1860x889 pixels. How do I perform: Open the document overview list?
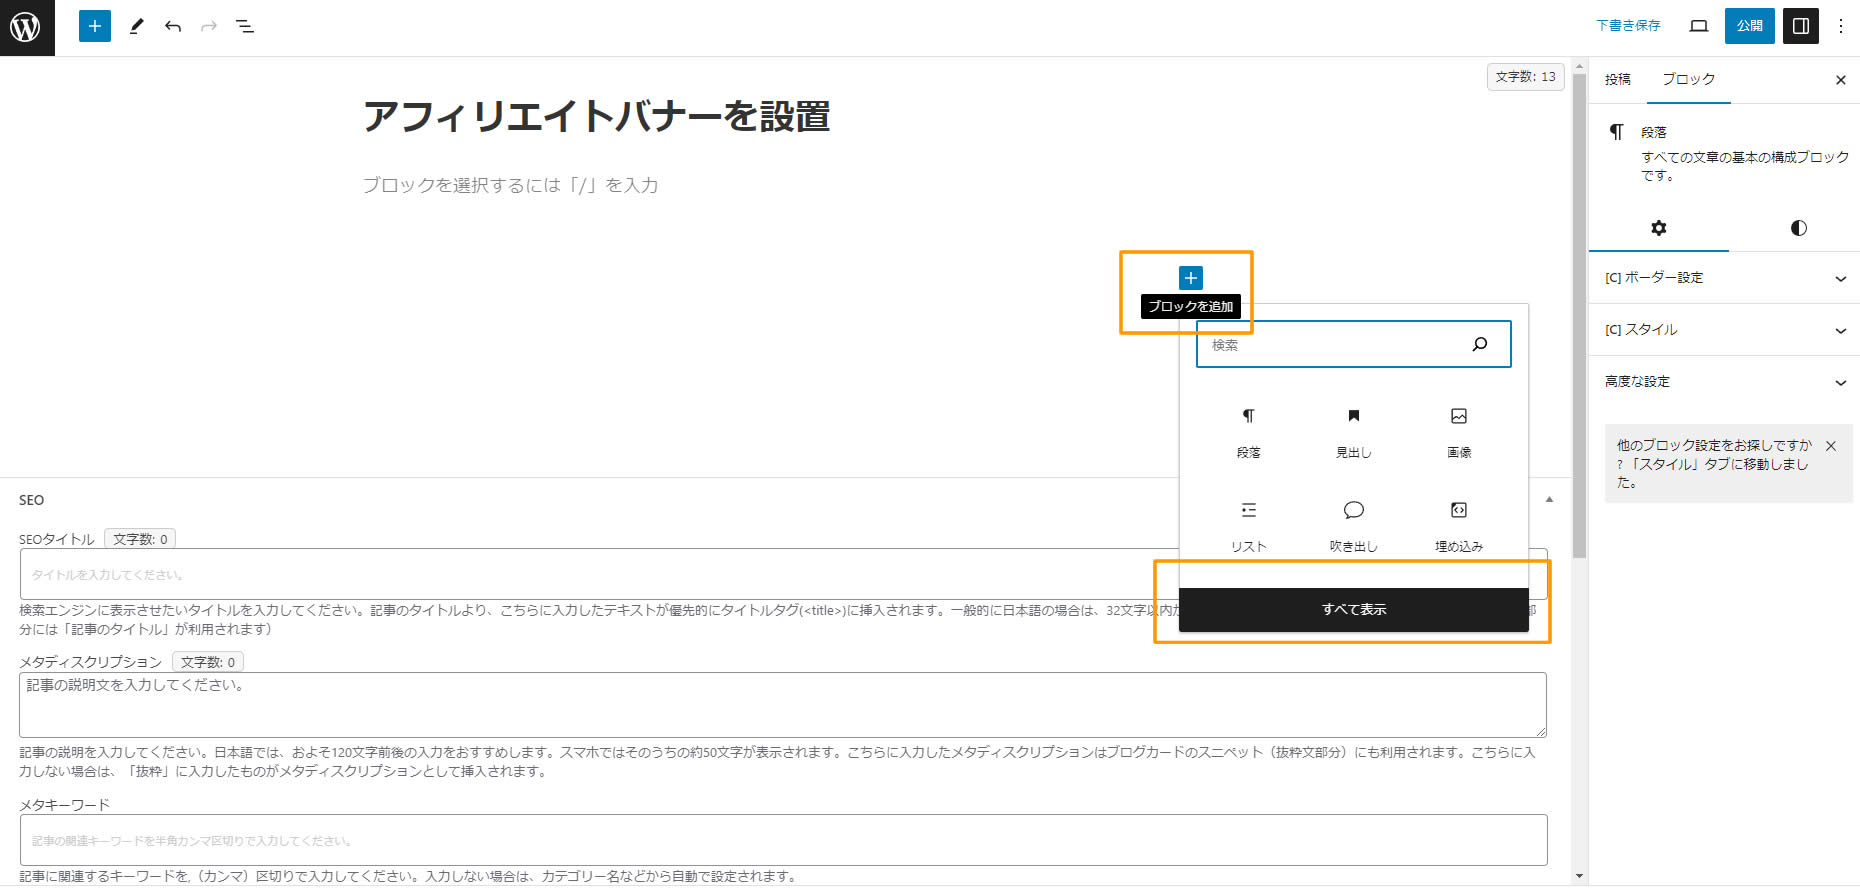pyautogui.click(x=245, y=26)
